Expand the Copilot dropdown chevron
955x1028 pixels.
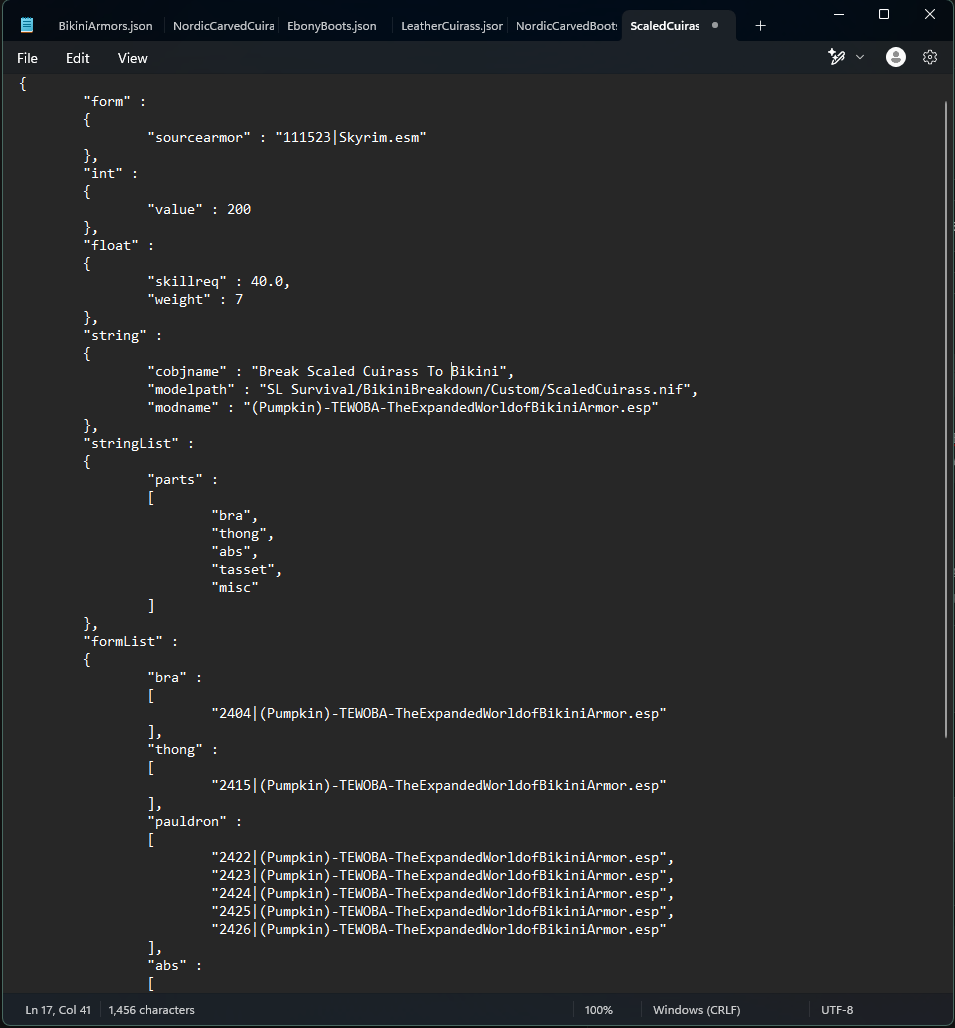pos(860,58)
